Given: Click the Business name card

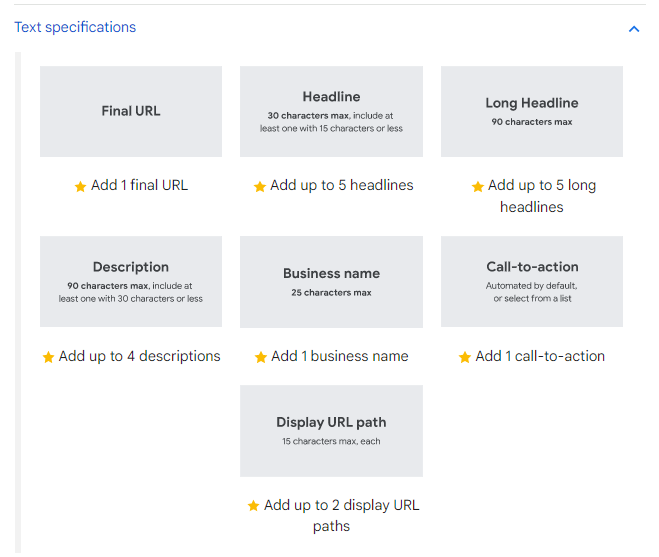Looking at the screenshot, I should pos(331,281).
